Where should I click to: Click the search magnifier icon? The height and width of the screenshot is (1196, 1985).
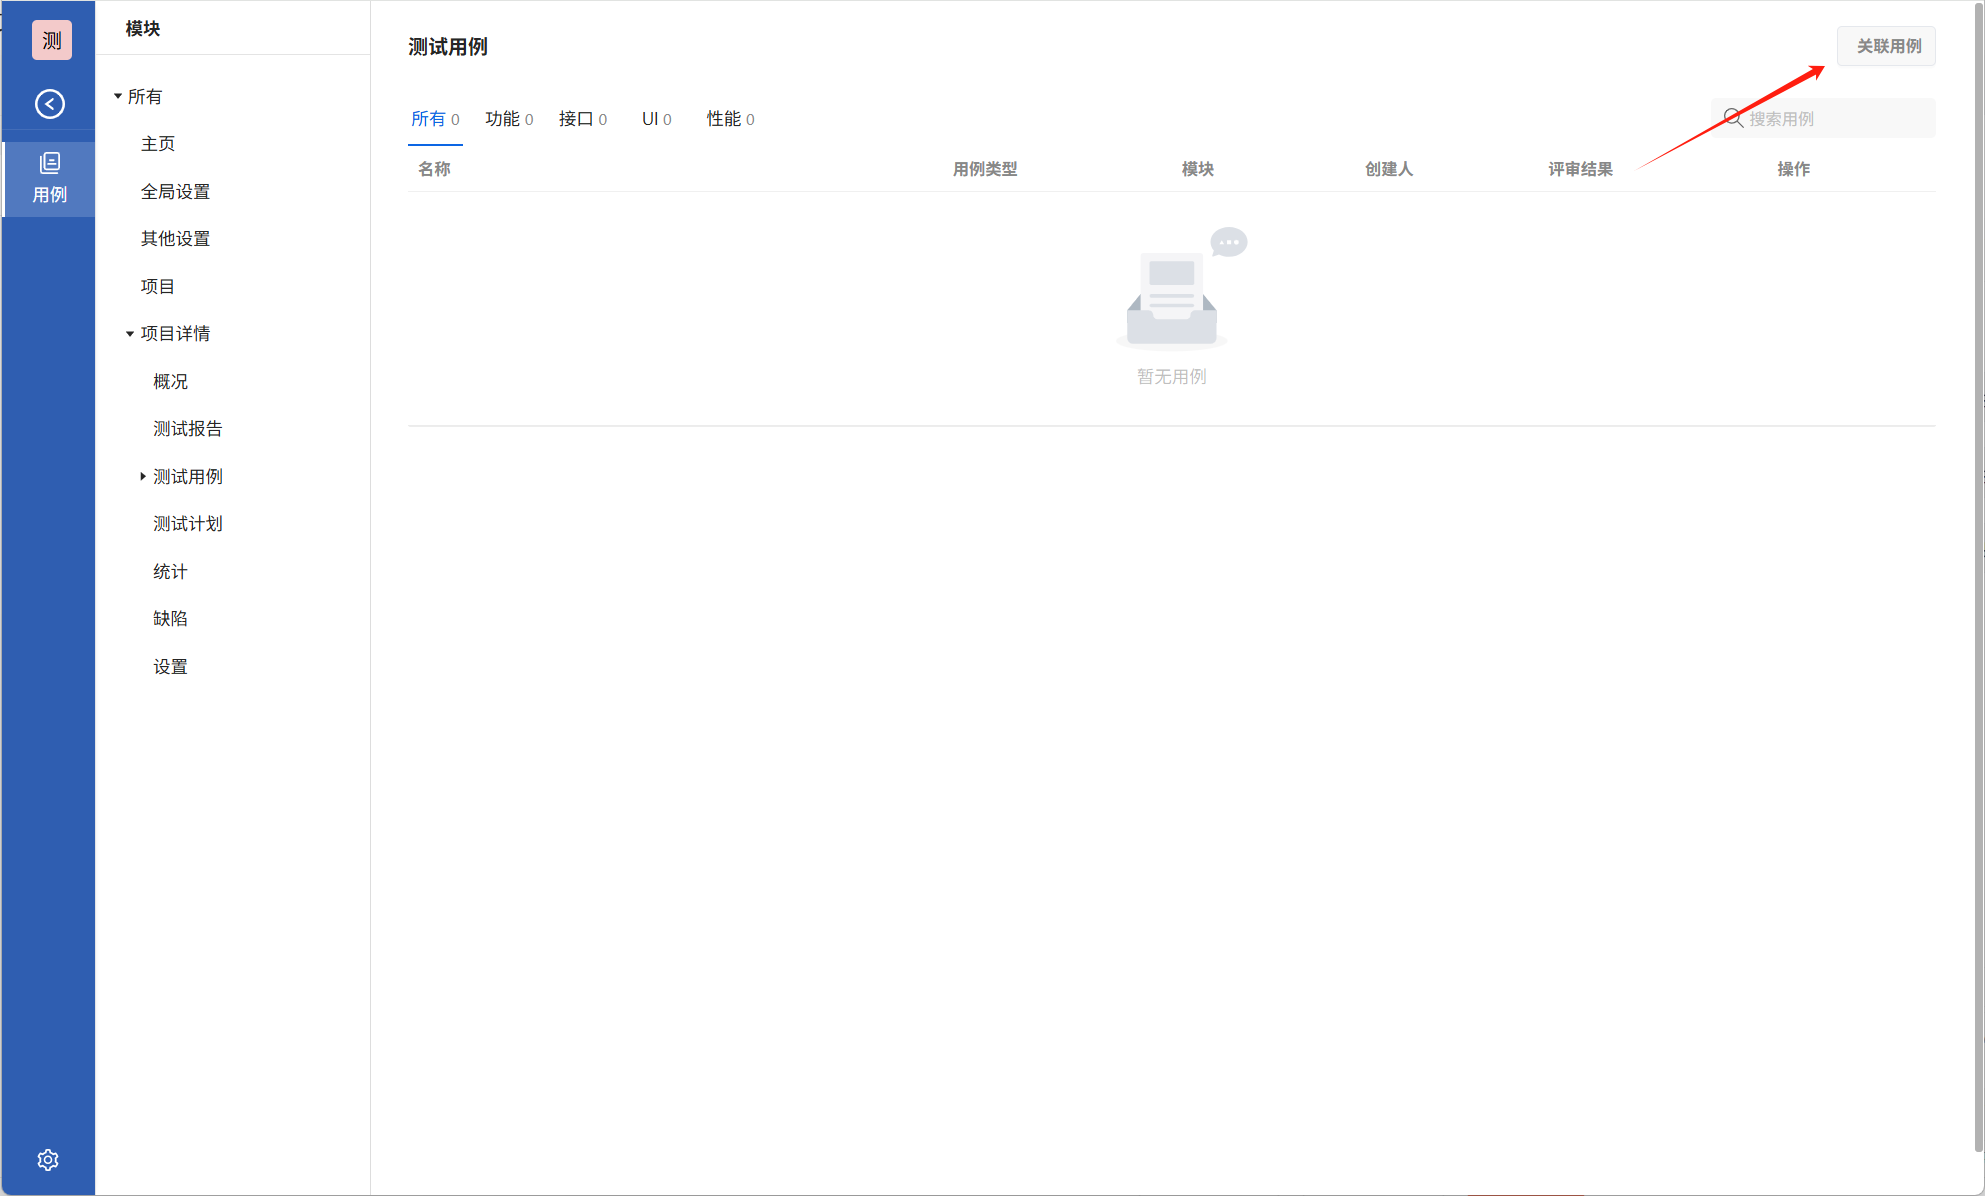[1733, 118]
